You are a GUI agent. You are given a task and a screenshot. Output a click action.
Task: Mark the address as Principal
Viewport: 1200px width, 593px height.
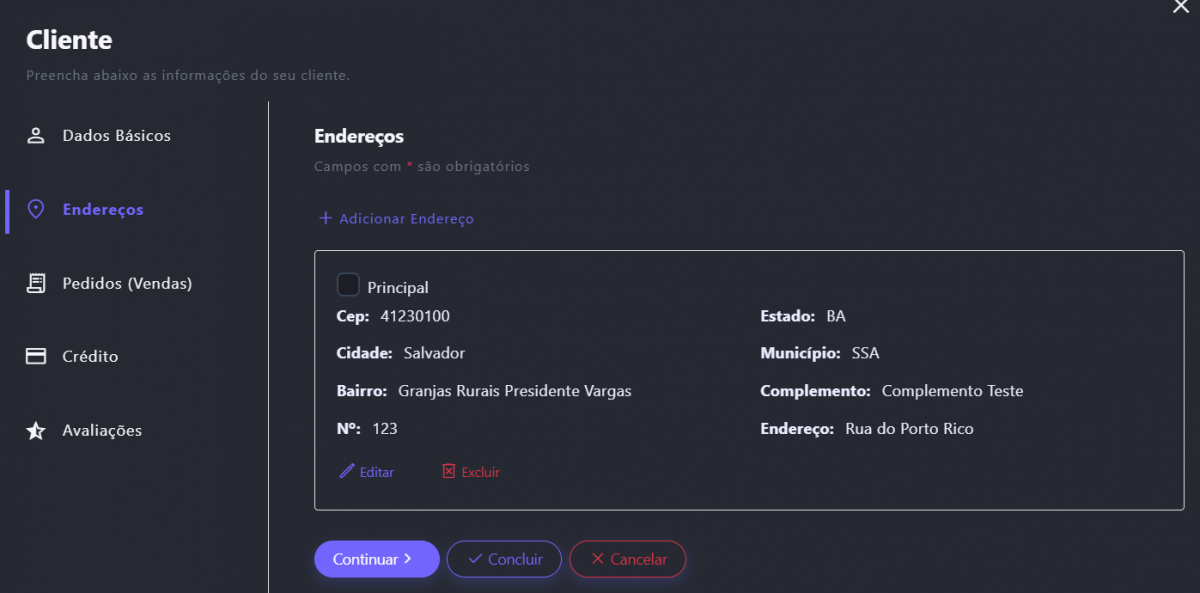[x=348, y=285]
